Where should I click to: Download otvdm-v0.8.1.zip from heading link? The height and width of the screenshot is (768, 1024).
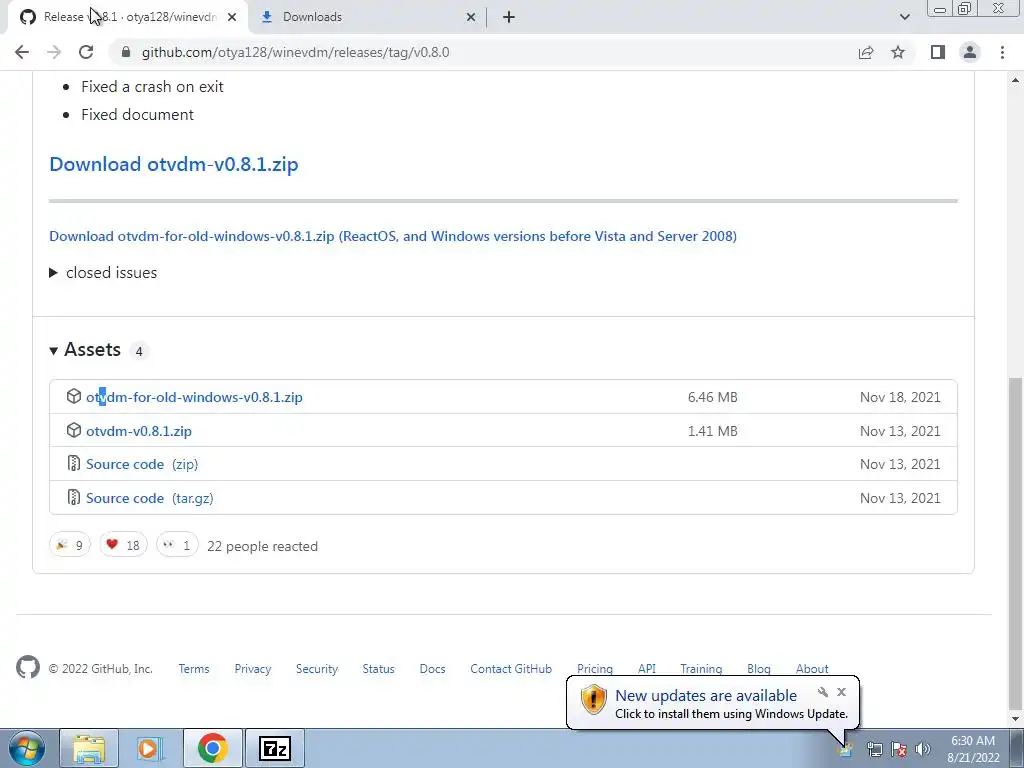pyautogui.click(x=174, y=164)
